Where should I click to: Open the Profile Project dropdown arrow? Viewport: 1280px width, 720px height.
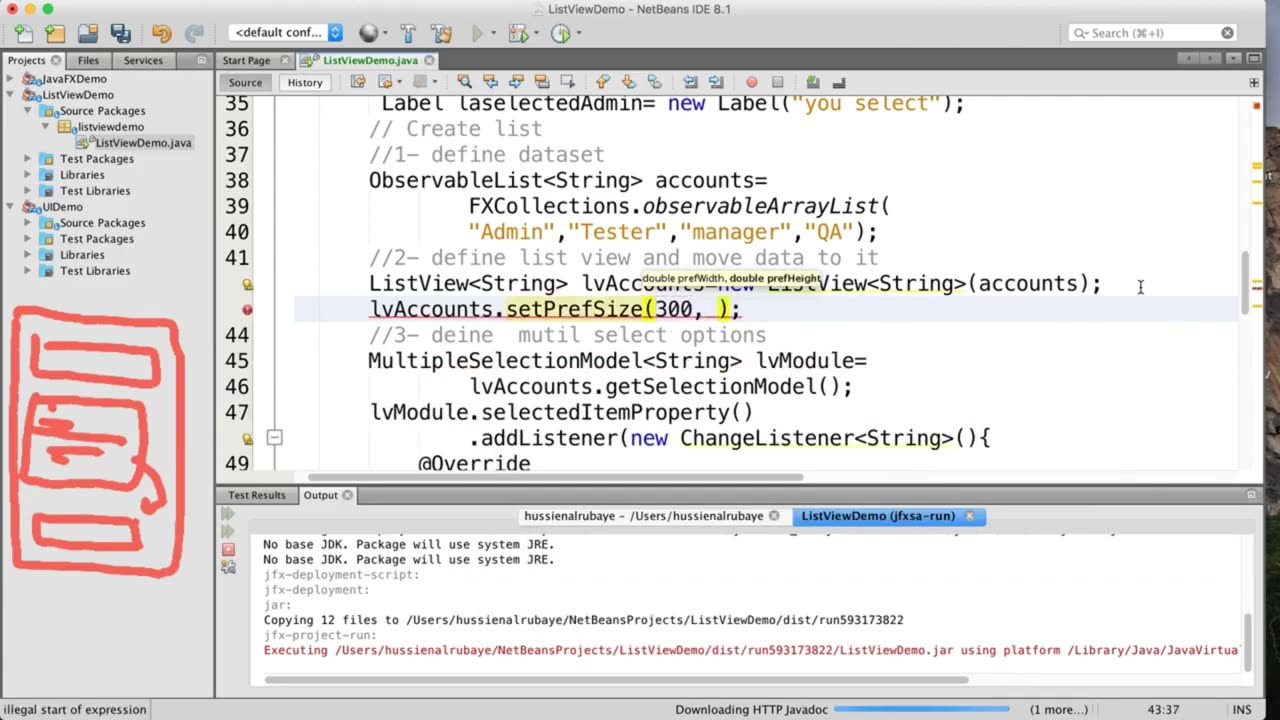pos(578,33)
